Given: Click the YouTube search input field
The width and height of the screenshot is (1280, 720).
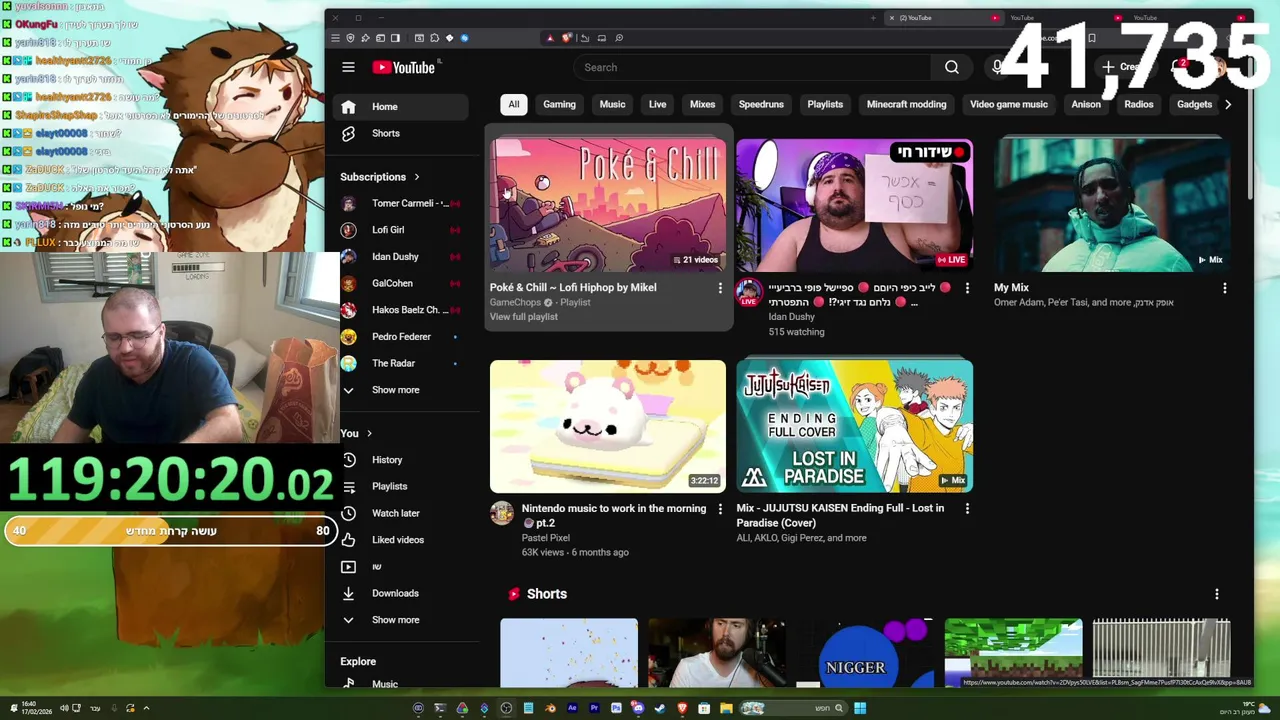Looking at the screenshot, I should point(752,67).
